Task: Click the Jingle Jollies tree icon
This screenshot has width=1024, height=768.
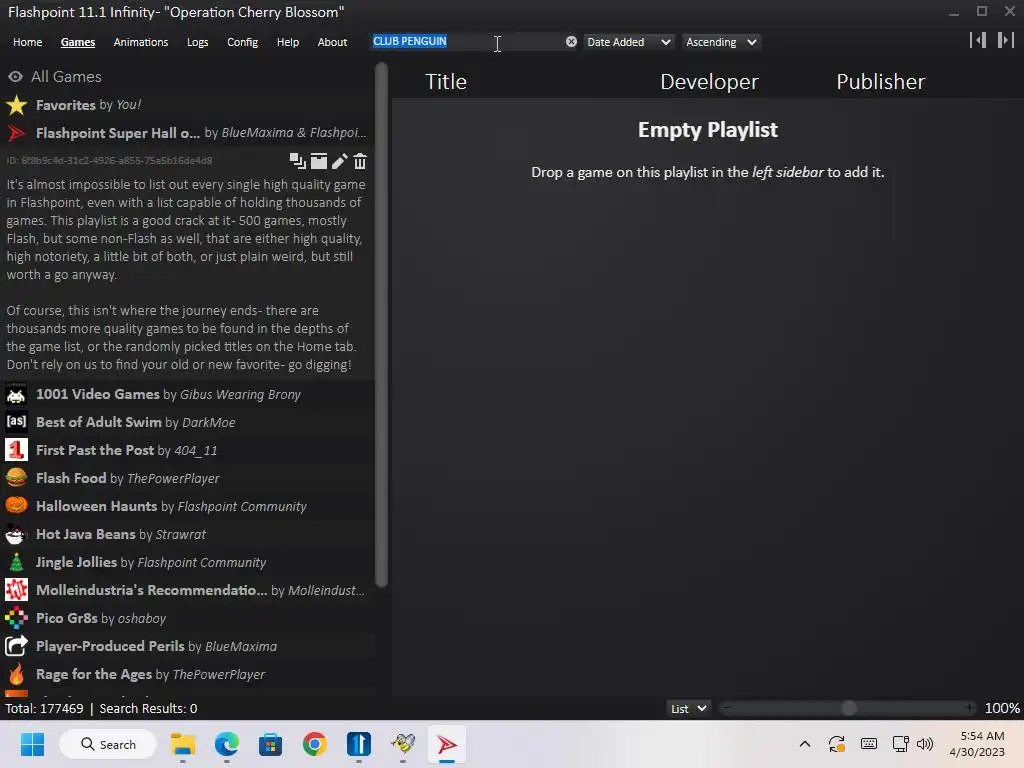Action: pos(16,562)
